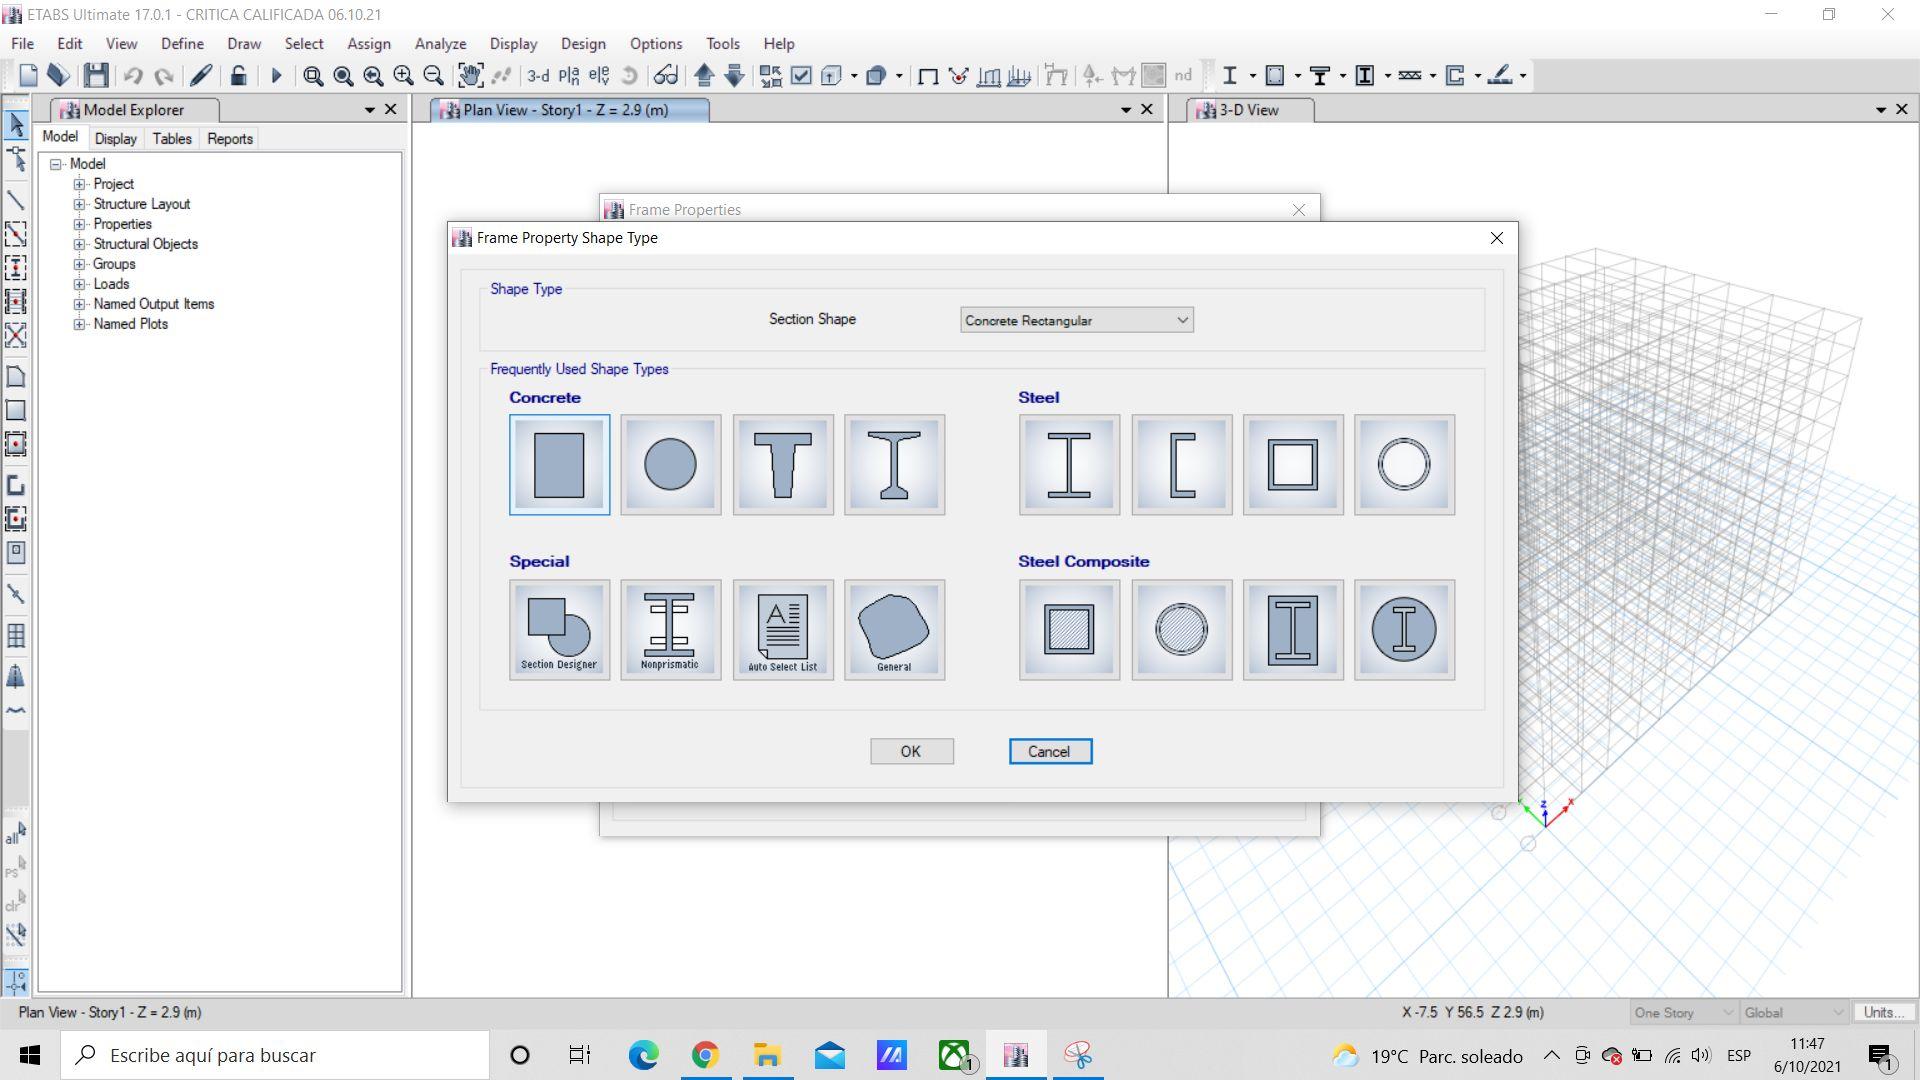Select the Concrete Circle shape icon
The image size is (1920, 1080).
click(x=670, y=465)
